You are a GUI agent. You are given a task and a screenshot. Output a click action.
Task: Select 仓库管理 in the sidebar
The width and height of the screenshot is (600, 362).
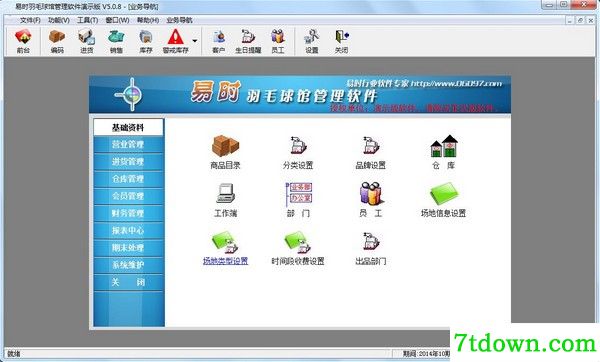(x=128, y=179)
